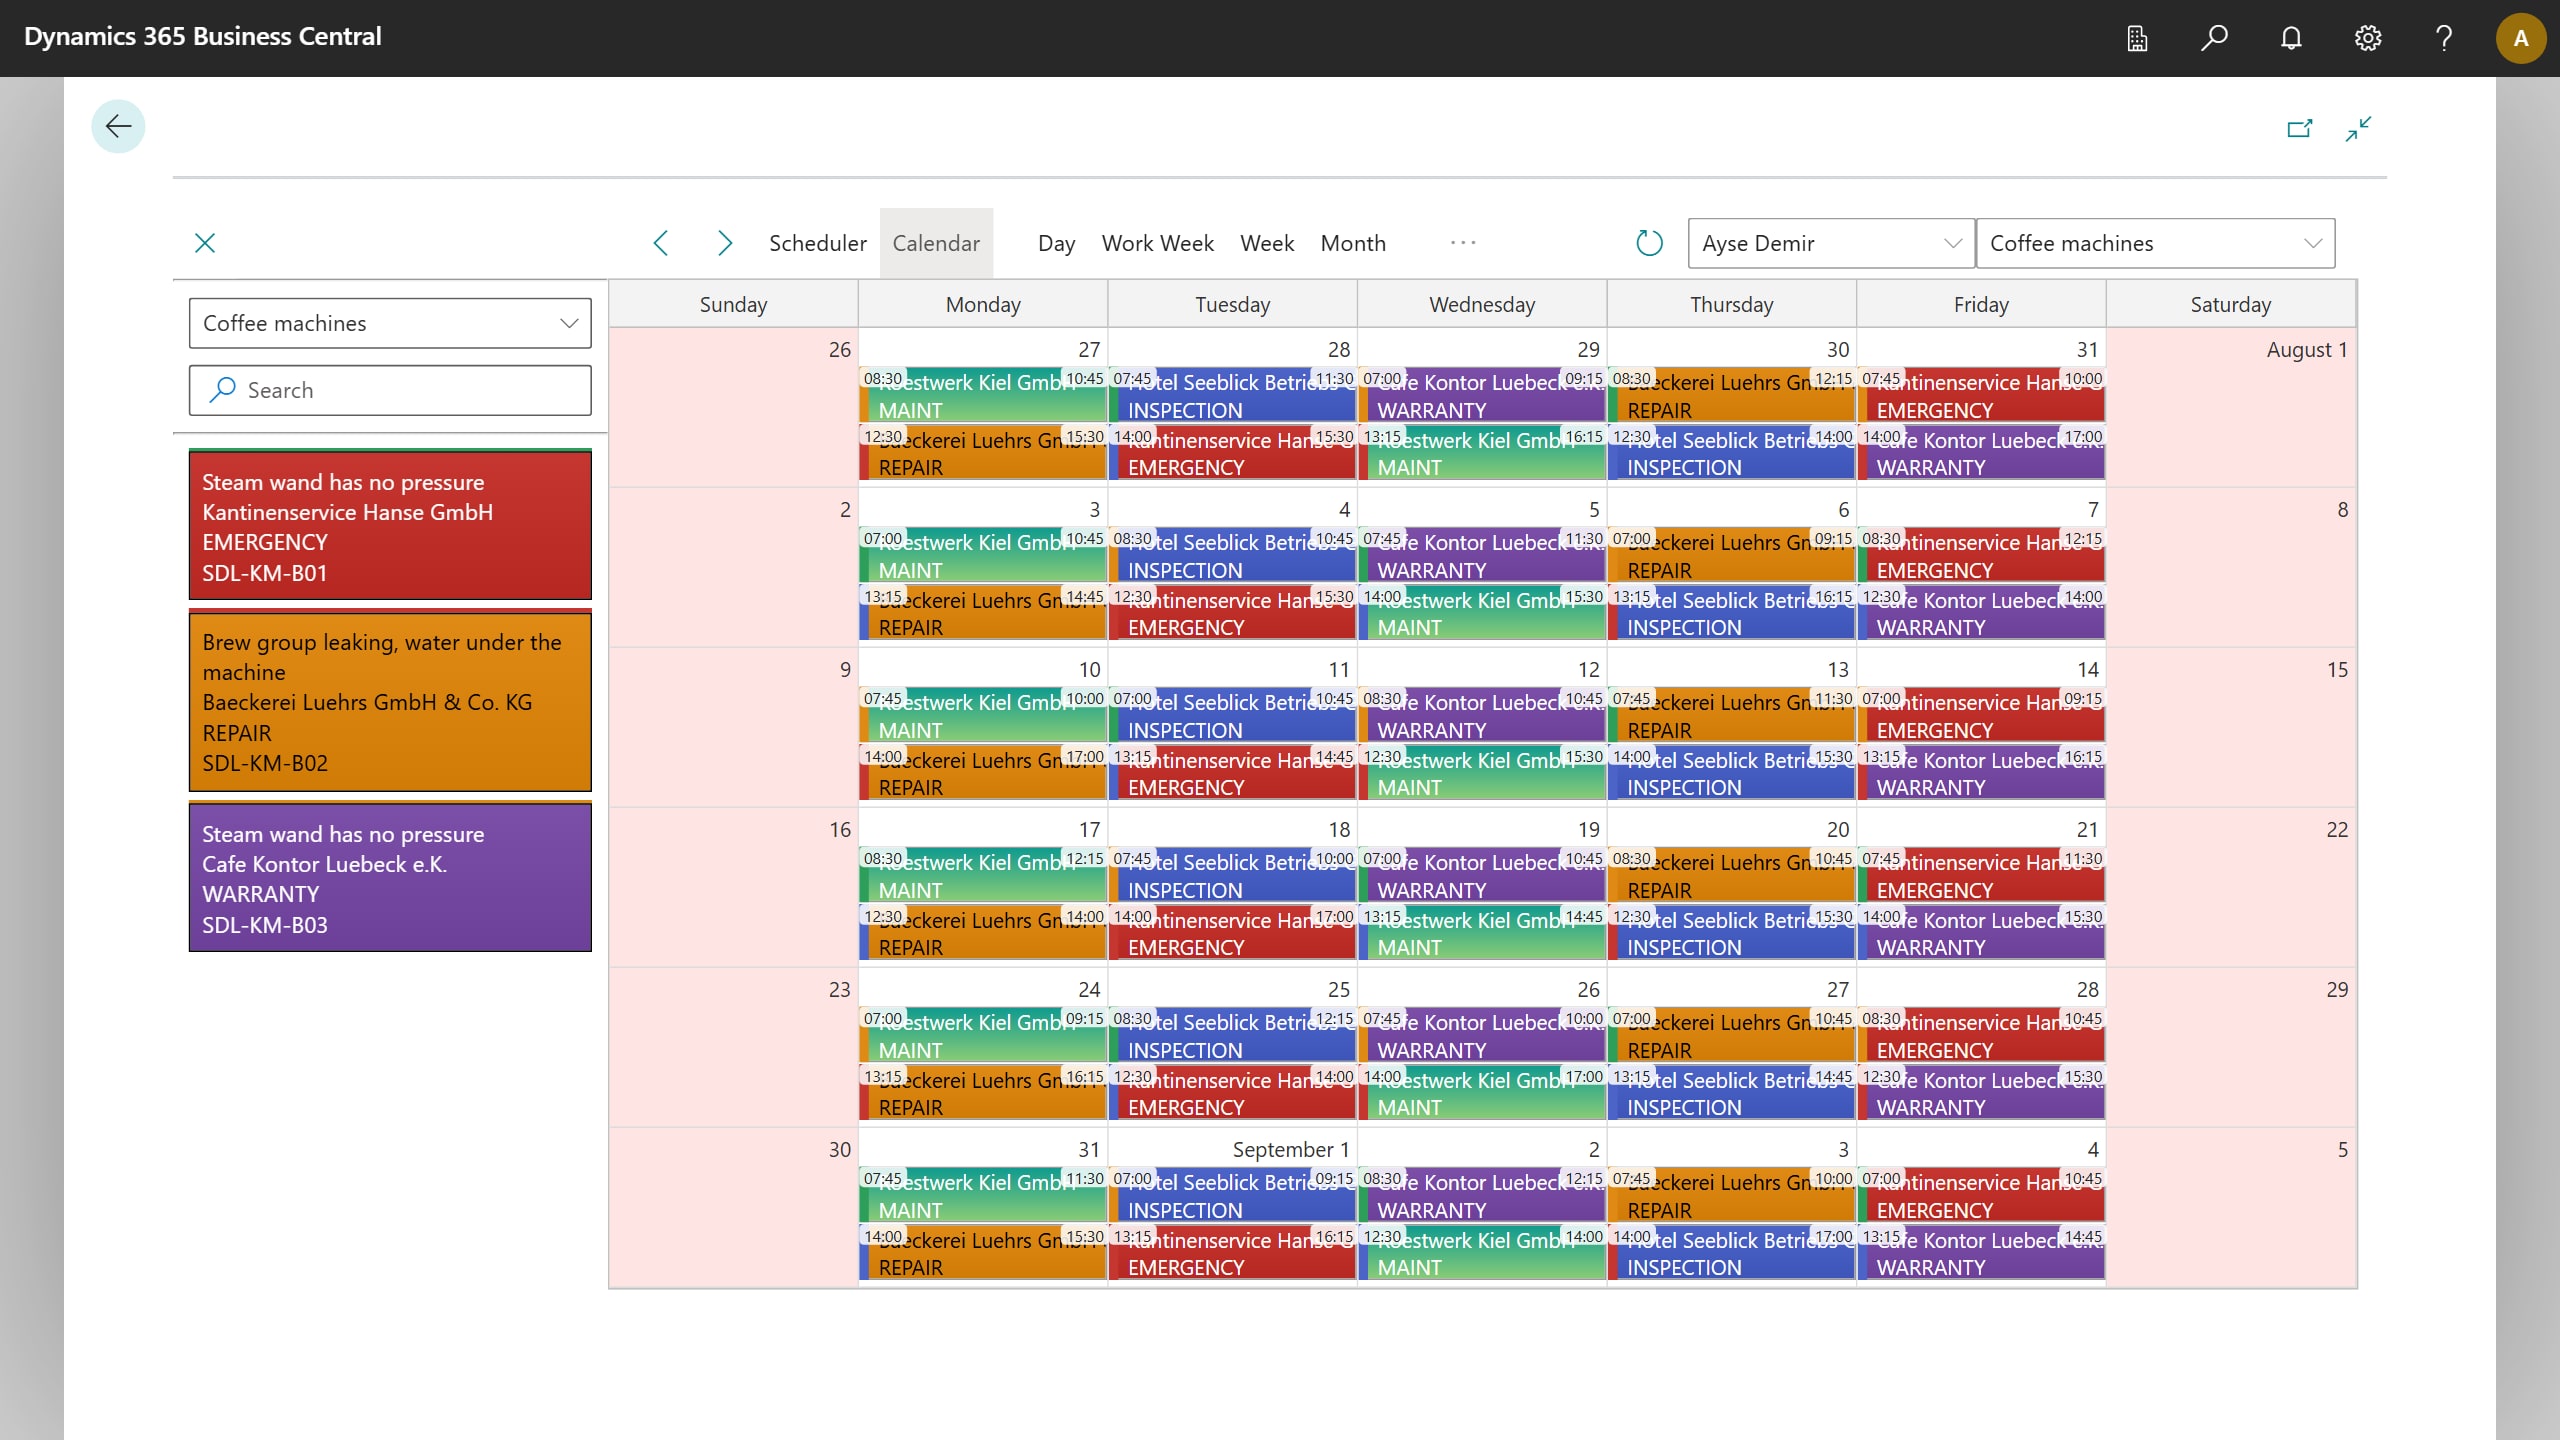Viewport: 2560px width, 1440px height.
Task: Open the help question mark
Action: coord(2444,38)
